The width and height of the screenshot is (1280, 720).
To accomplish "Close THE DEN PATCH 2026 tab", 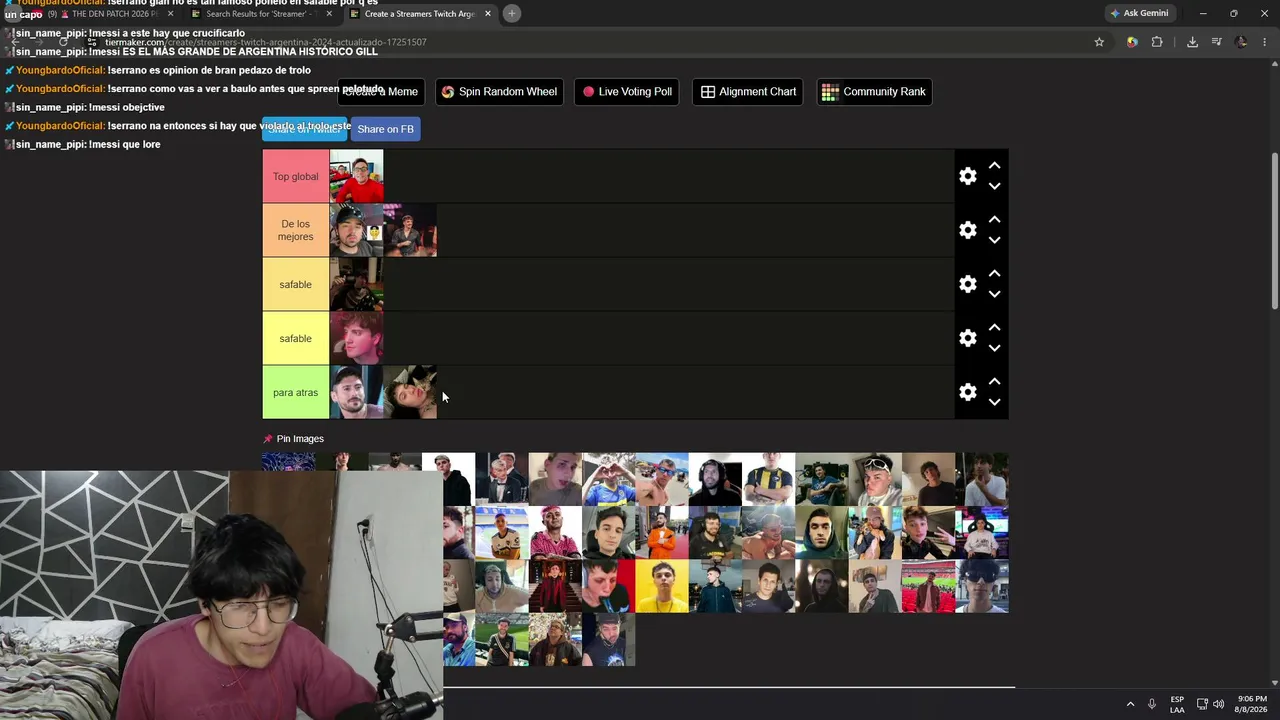I will point(171,14).
